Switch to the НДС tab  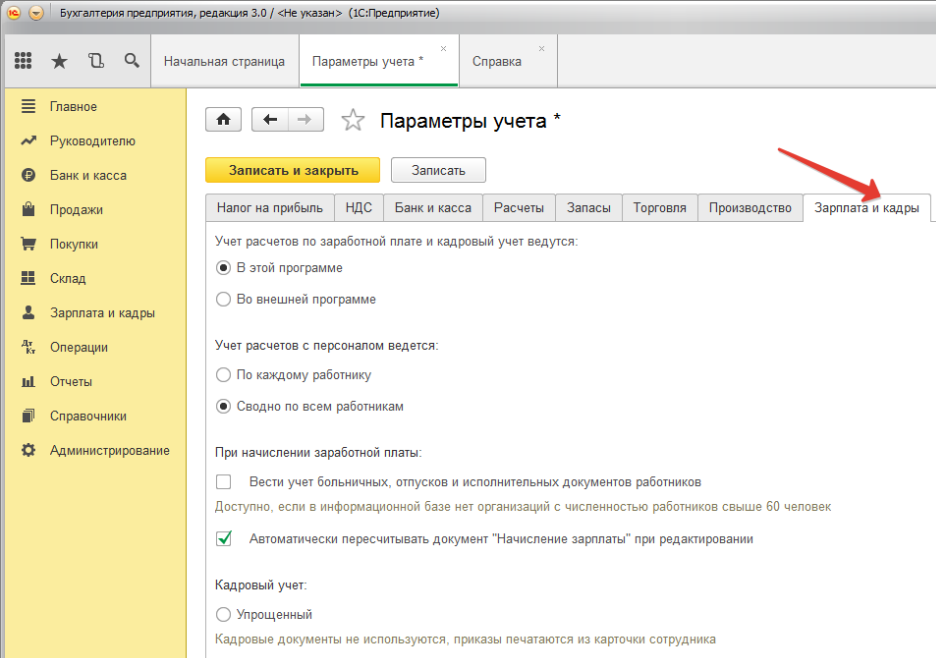[x=358, y=208]
